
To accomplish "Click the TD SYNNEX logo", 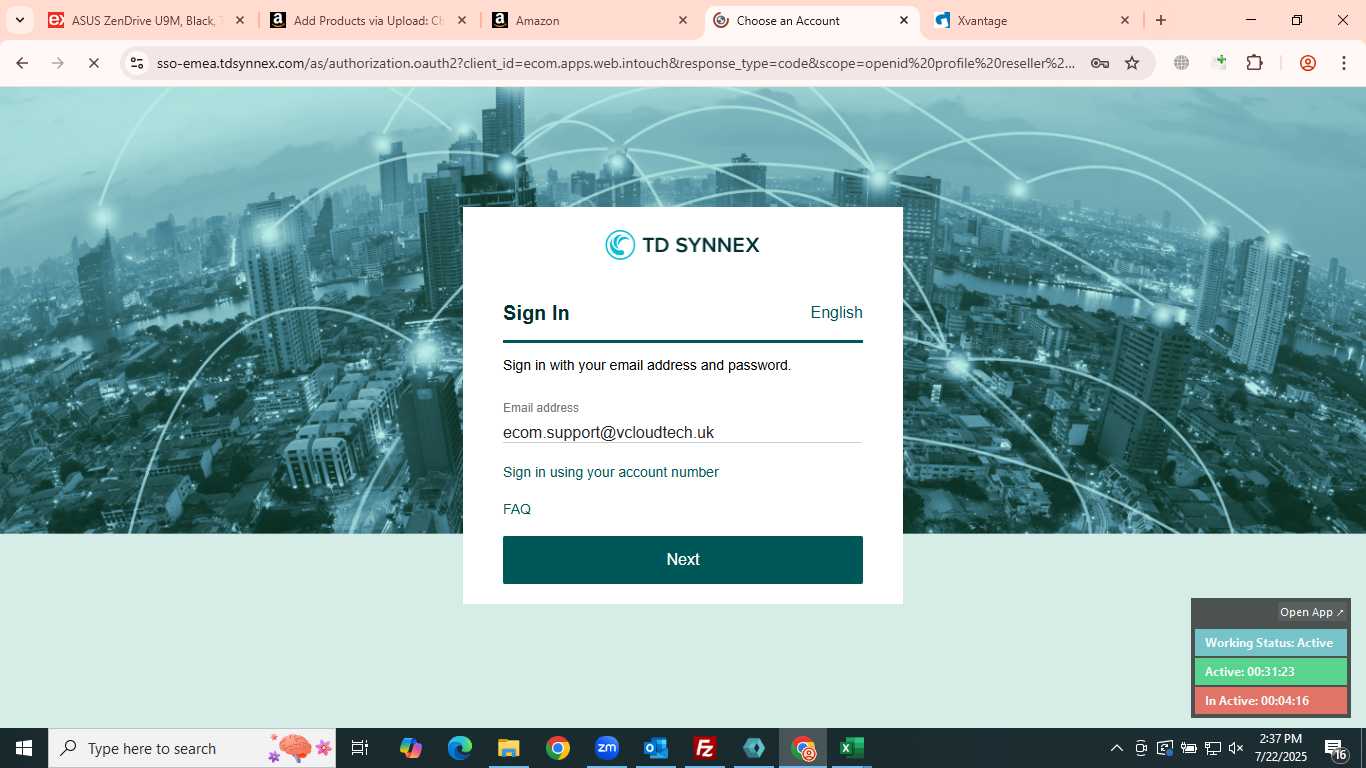I will 682,245.
